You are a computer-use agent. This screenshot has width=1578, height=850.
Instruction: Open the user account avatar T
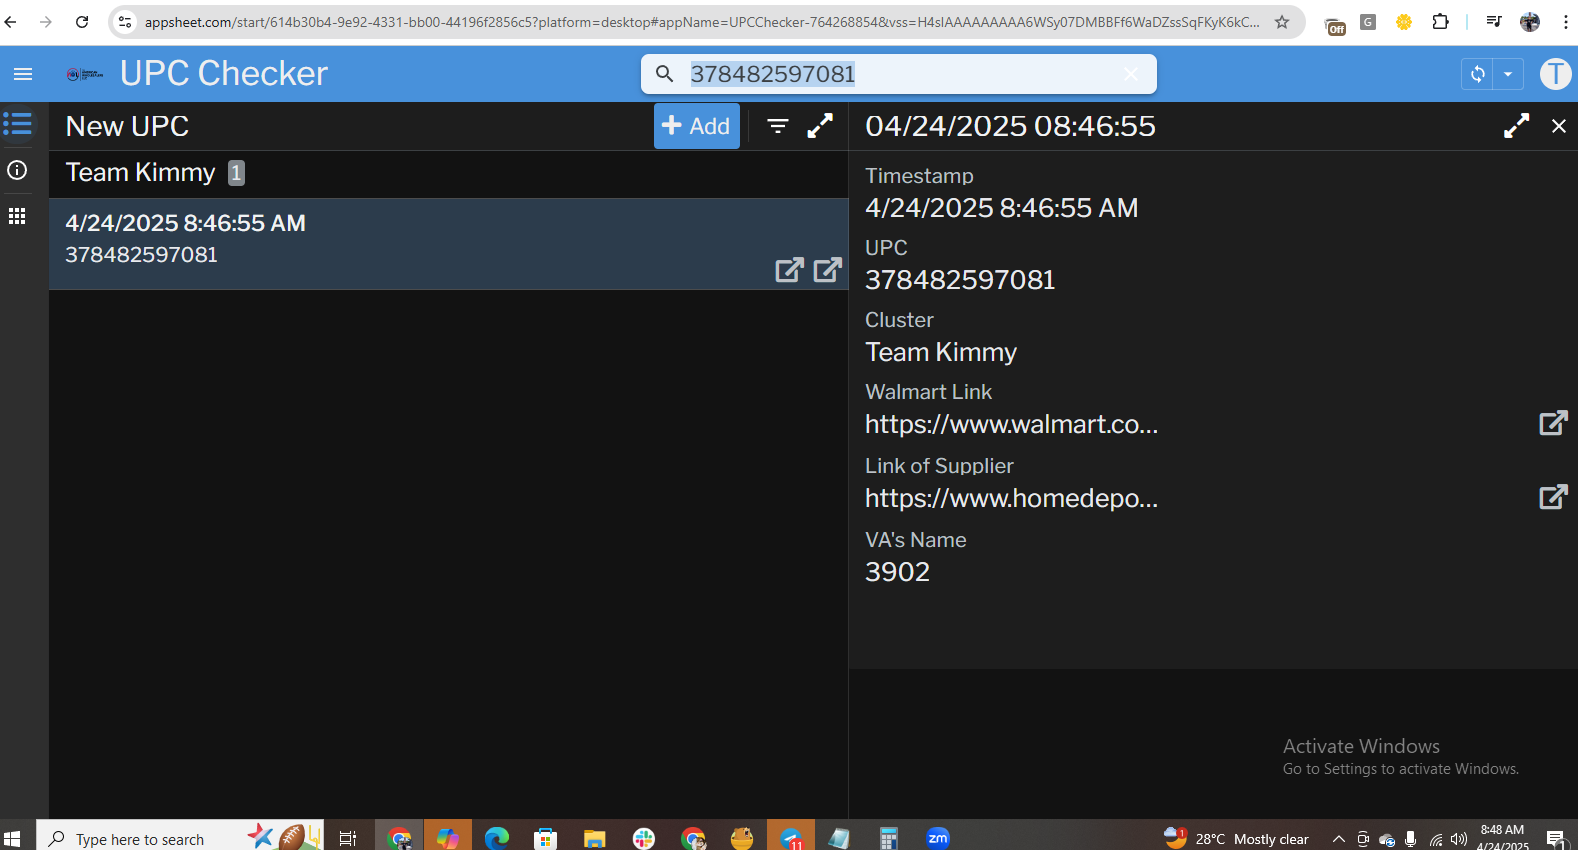point(1555,74)
